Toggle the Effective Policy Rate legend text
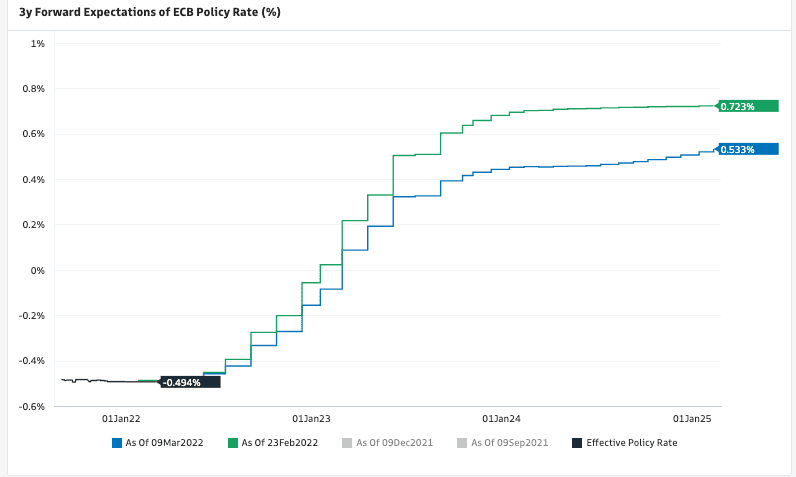796x477 pixels. tap(631, 442)
